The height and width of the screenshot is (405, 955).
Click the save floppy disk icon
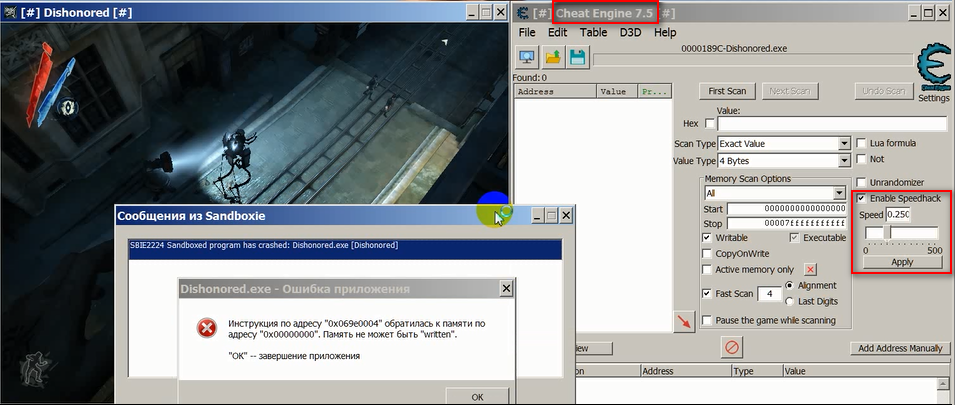(x=577, y=58)
